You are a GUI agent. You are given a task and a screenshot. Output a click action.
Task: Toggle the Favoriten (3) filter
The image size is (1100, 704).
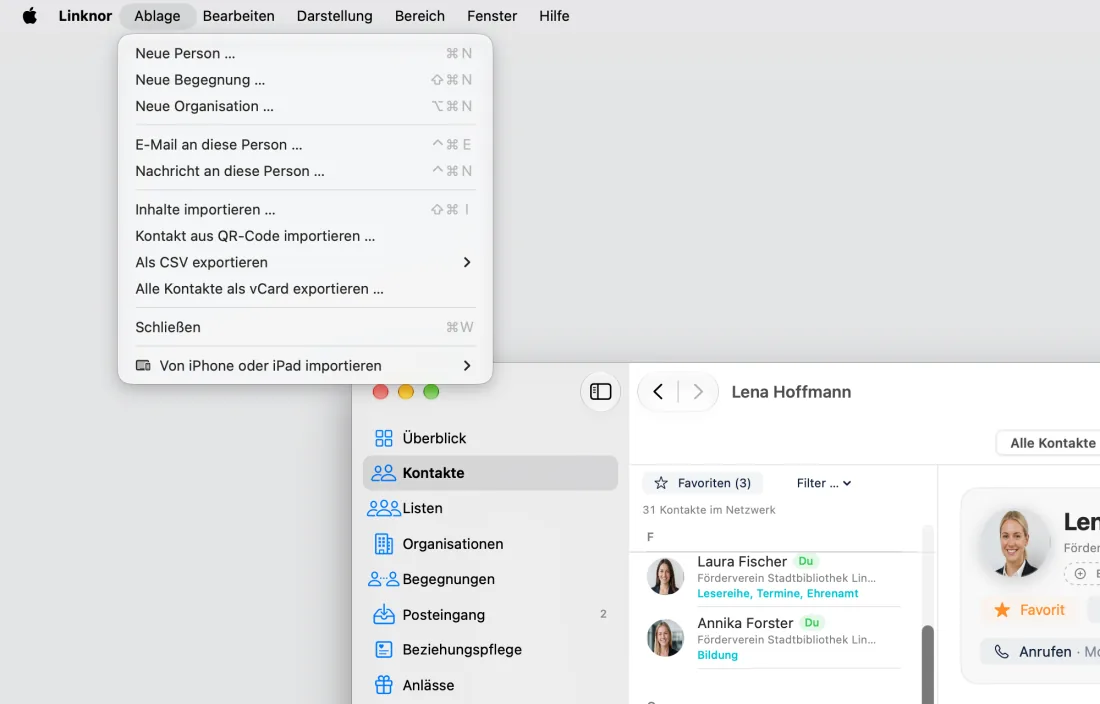click(x=702, y=483)
